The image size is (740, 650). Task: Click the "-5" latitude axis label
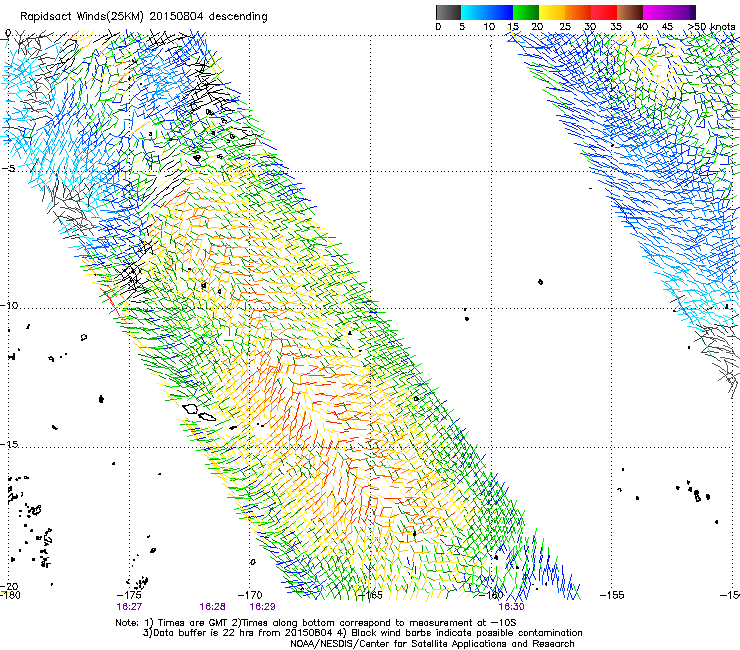10,169
